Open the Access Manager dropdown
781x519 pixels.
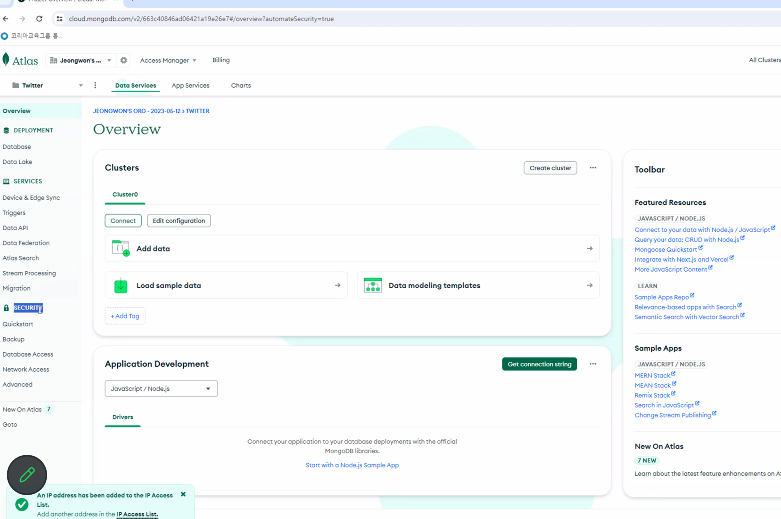(x=168, y=60)
